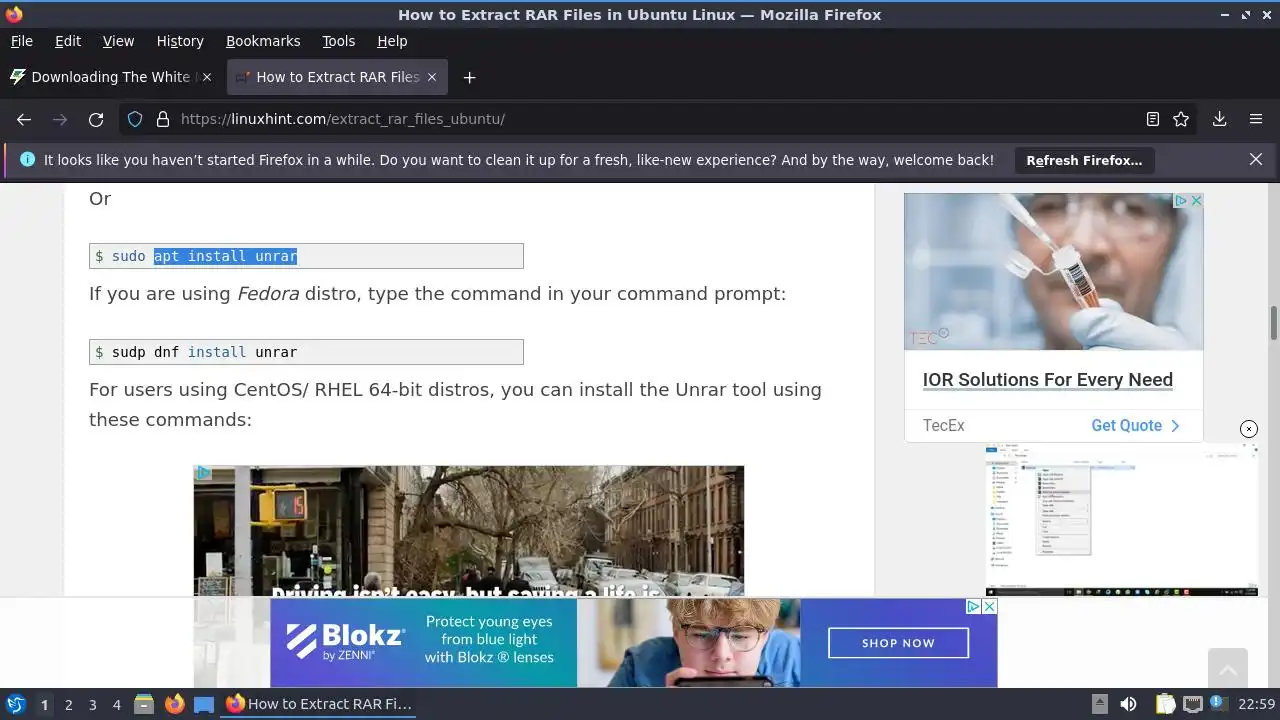Viewport: 1280px width, 720px height.
Task: Click the floating video thumbnail preview
Action: pos(1121,520)
